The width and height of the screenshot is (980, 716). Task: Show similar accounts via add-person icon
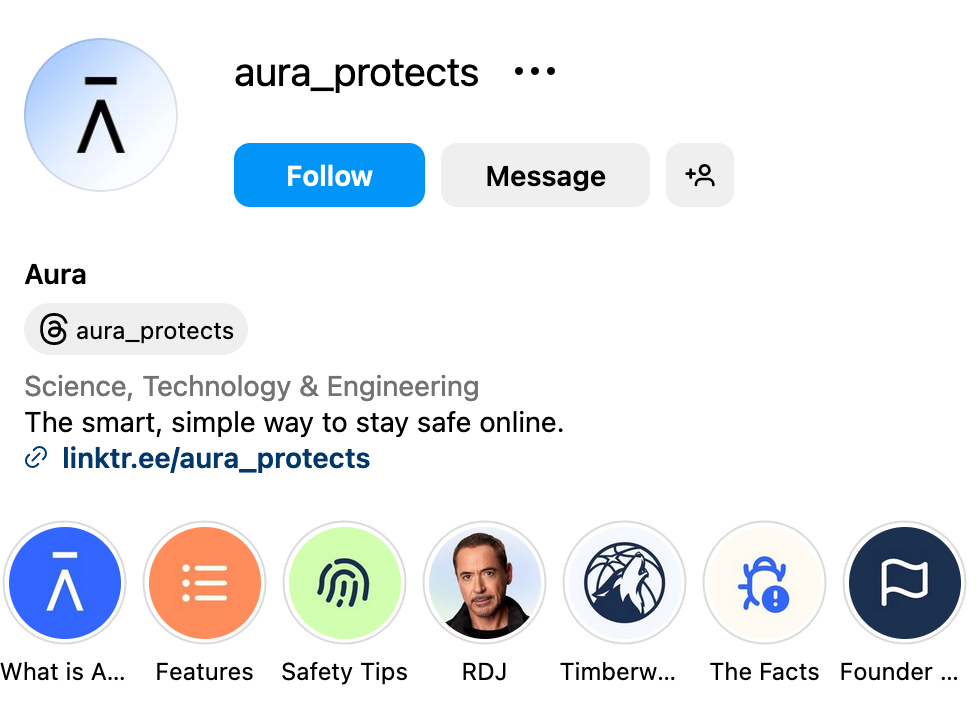click(x=699, y=175)
